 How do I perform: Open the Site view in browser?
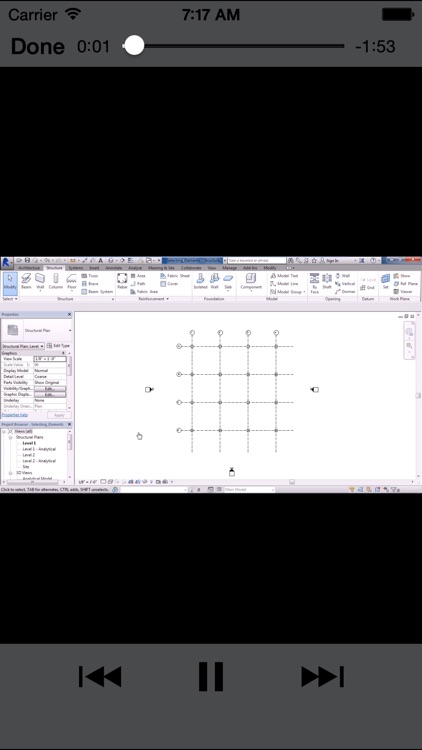point(26,467)
